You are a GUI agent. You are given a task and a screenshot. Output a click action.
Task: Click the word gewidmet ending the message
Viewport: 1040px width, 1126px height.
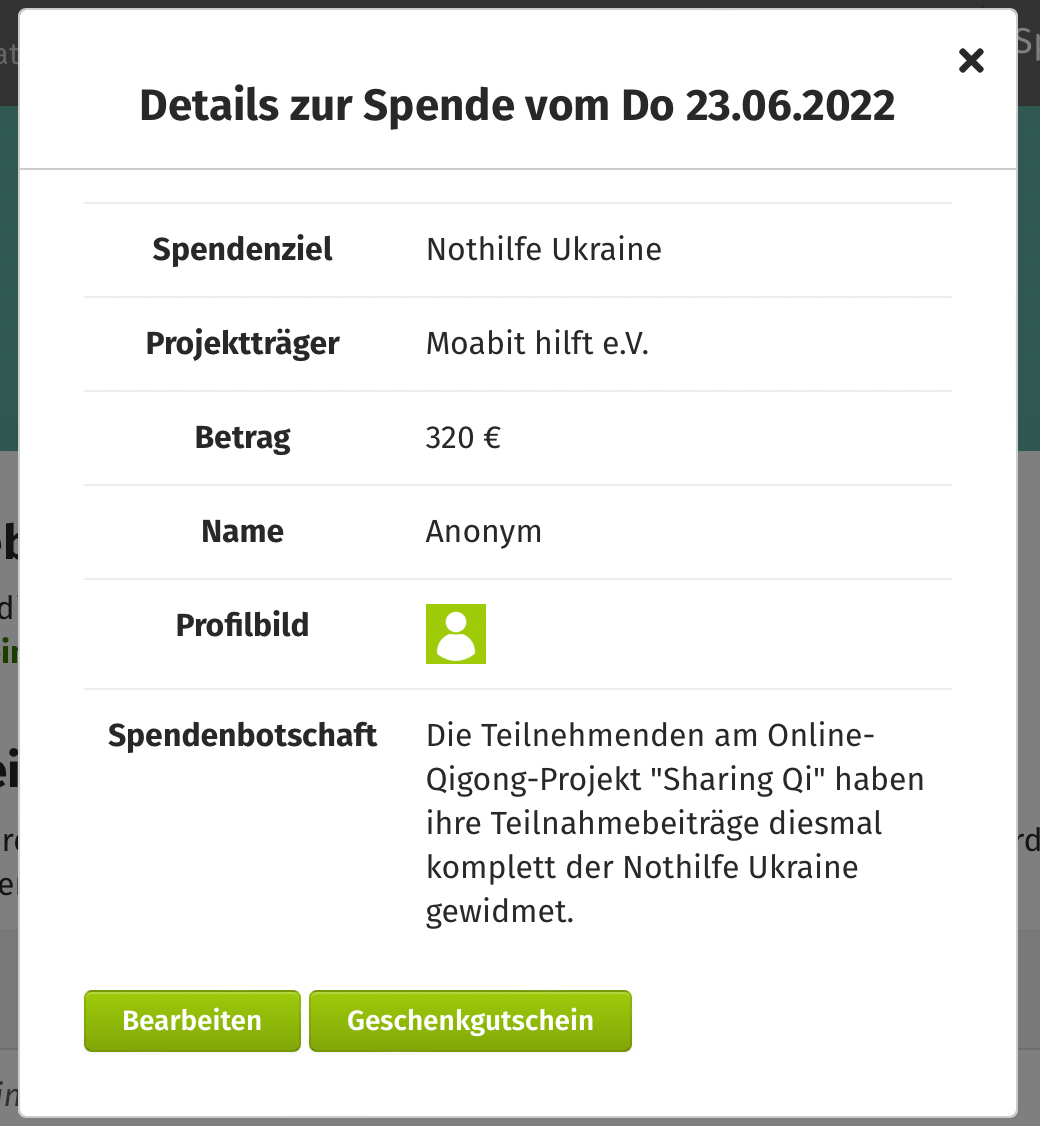(500, 912)
